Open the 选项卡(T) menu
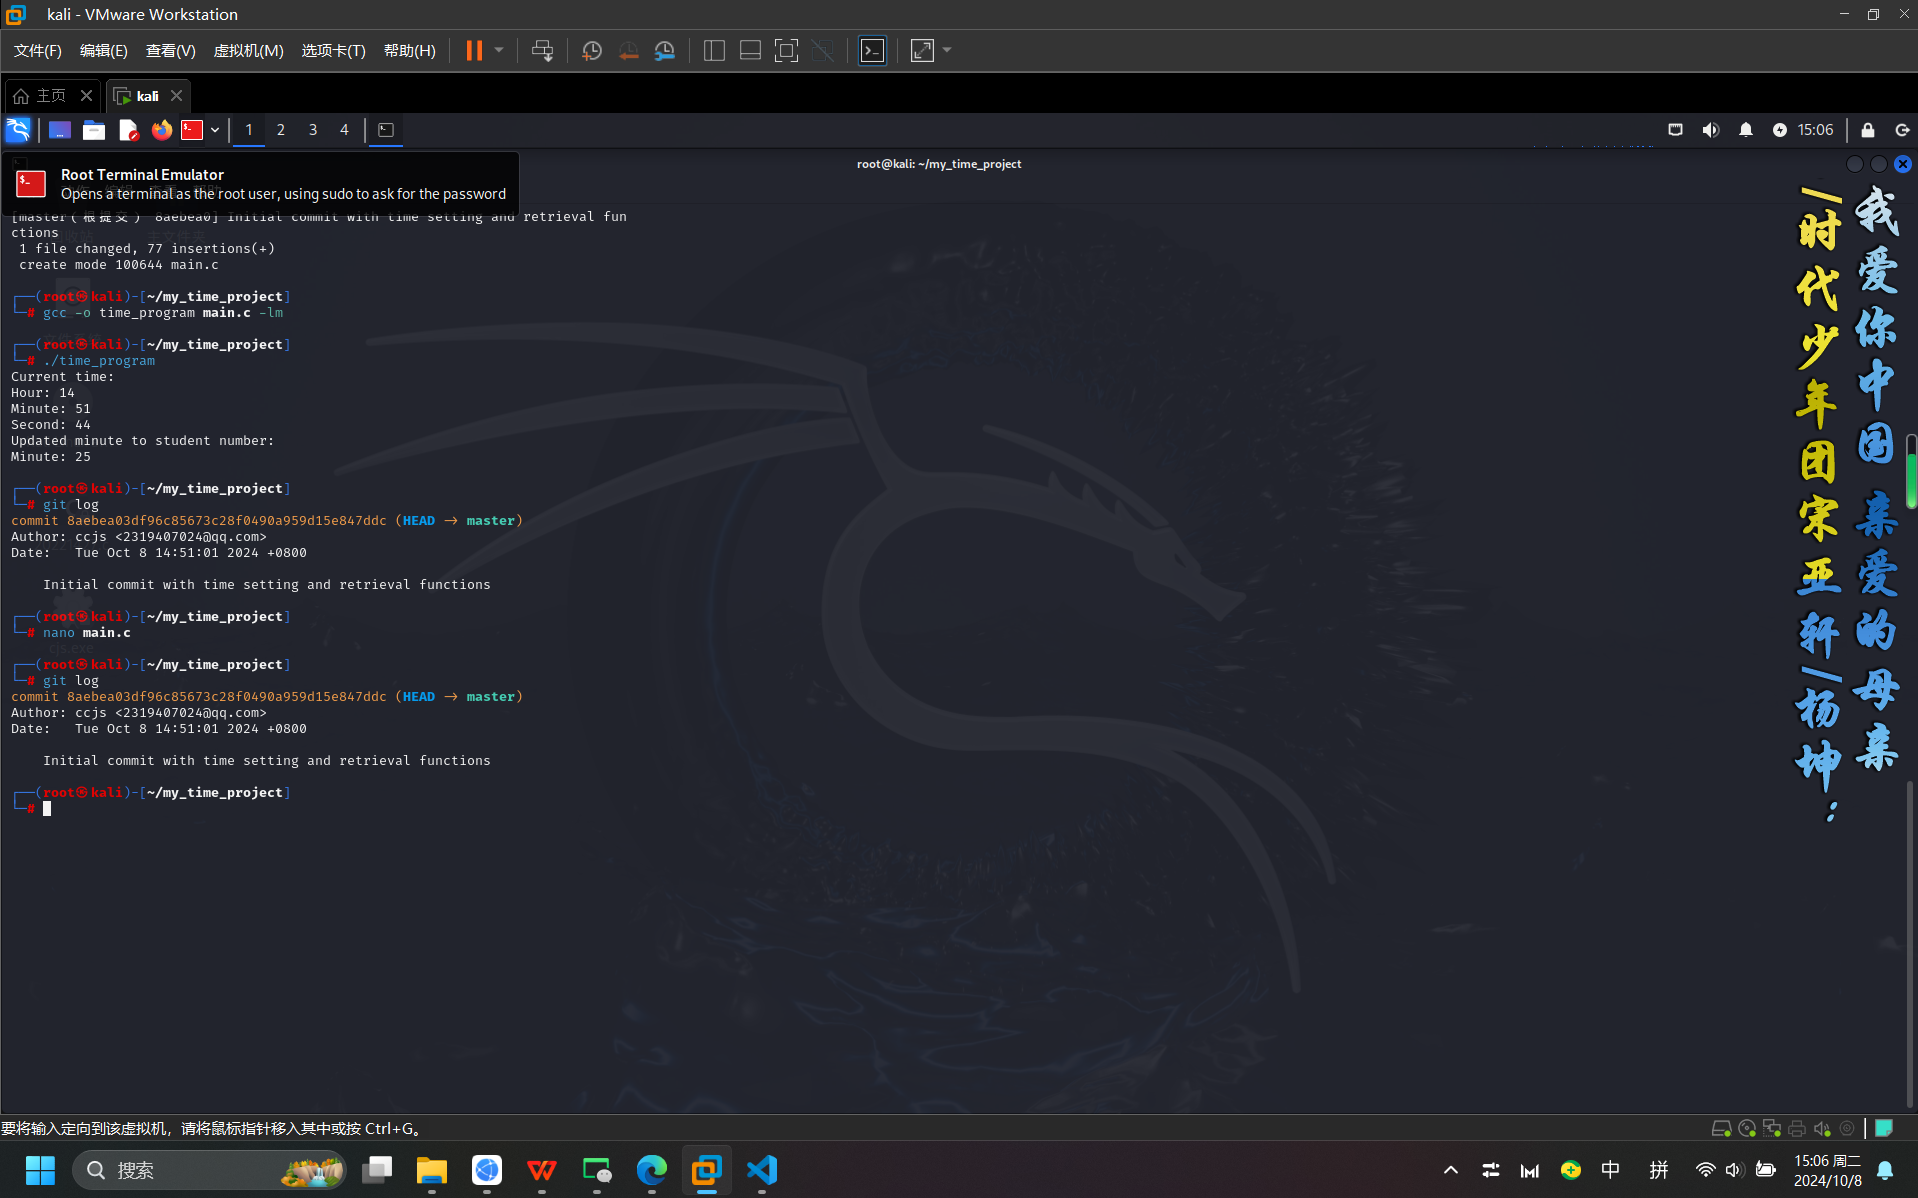 pos(333,50)
